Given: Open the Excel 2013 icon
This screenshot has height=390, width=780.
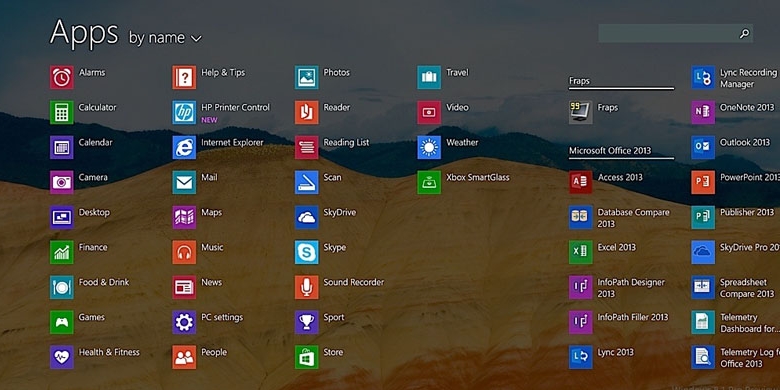Looking at the screenshot, I should (581, 252).
